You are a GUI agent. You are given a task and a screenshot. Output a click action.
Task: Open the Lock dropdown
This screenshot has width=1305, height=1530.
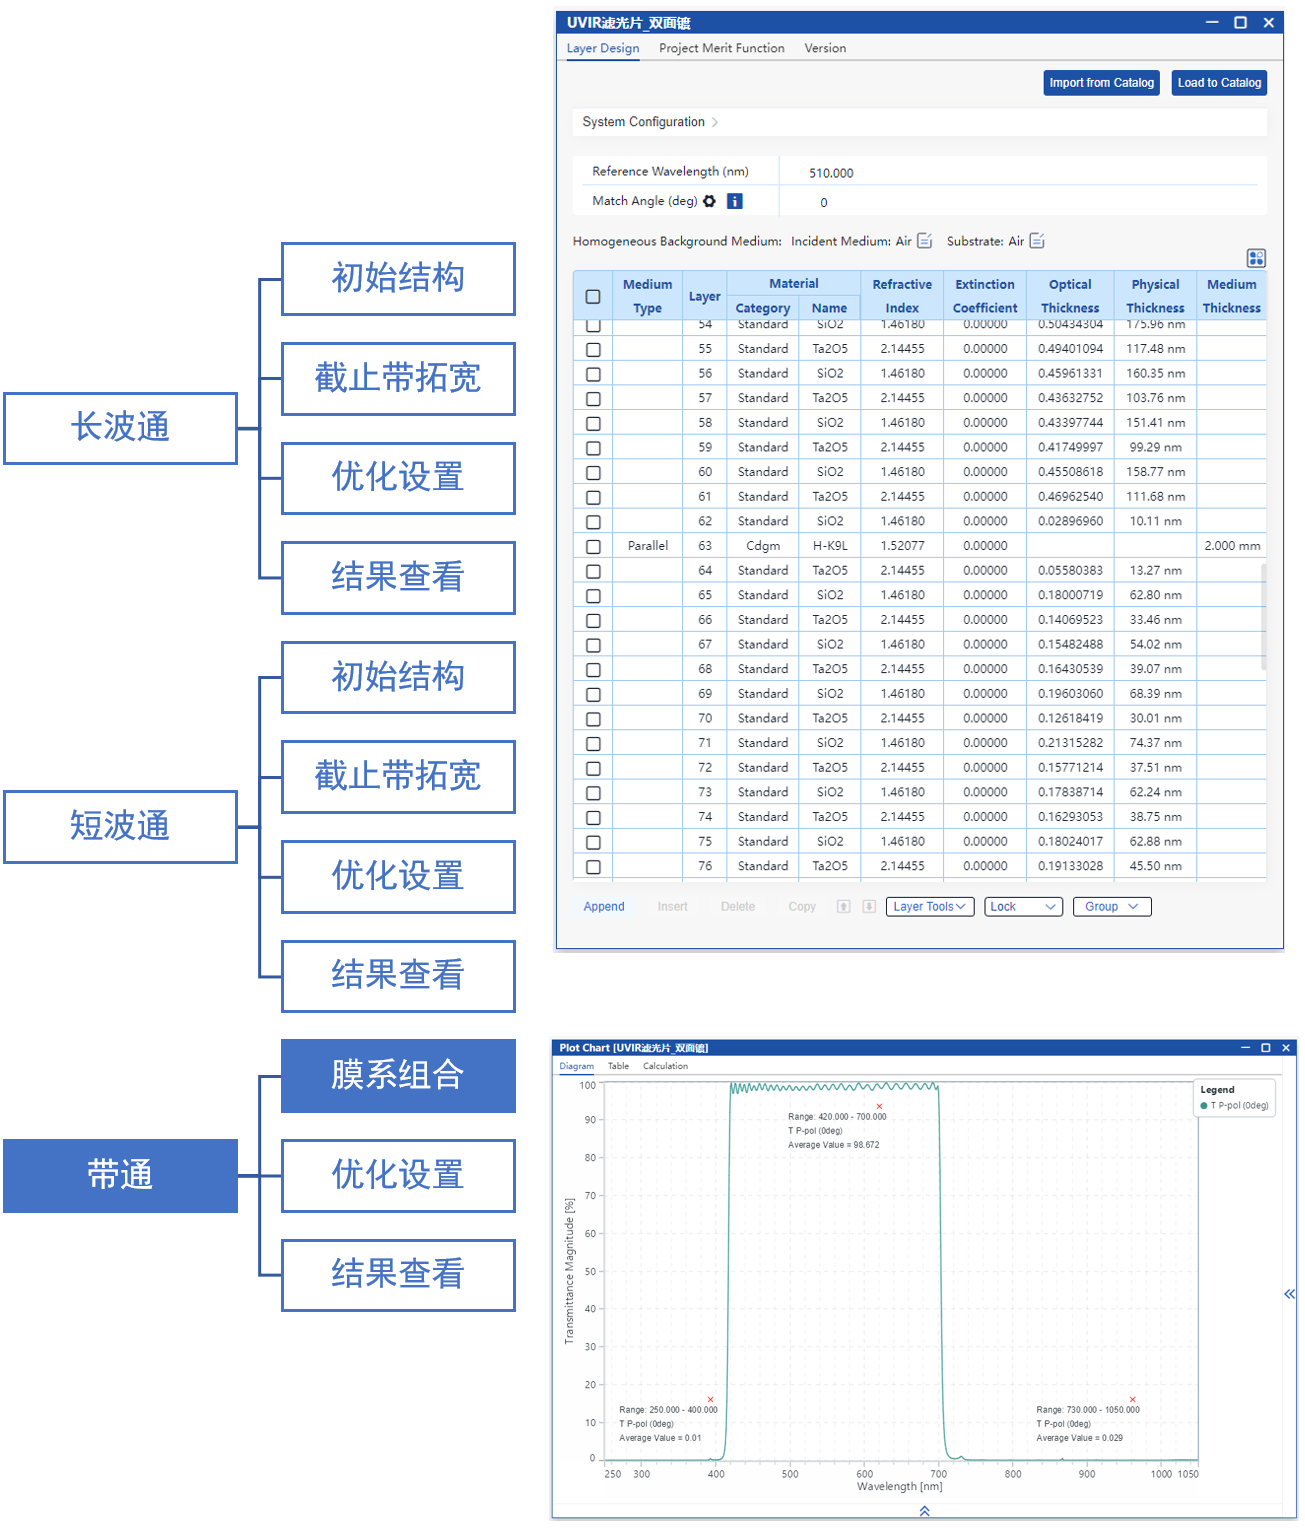[1022, 907]
